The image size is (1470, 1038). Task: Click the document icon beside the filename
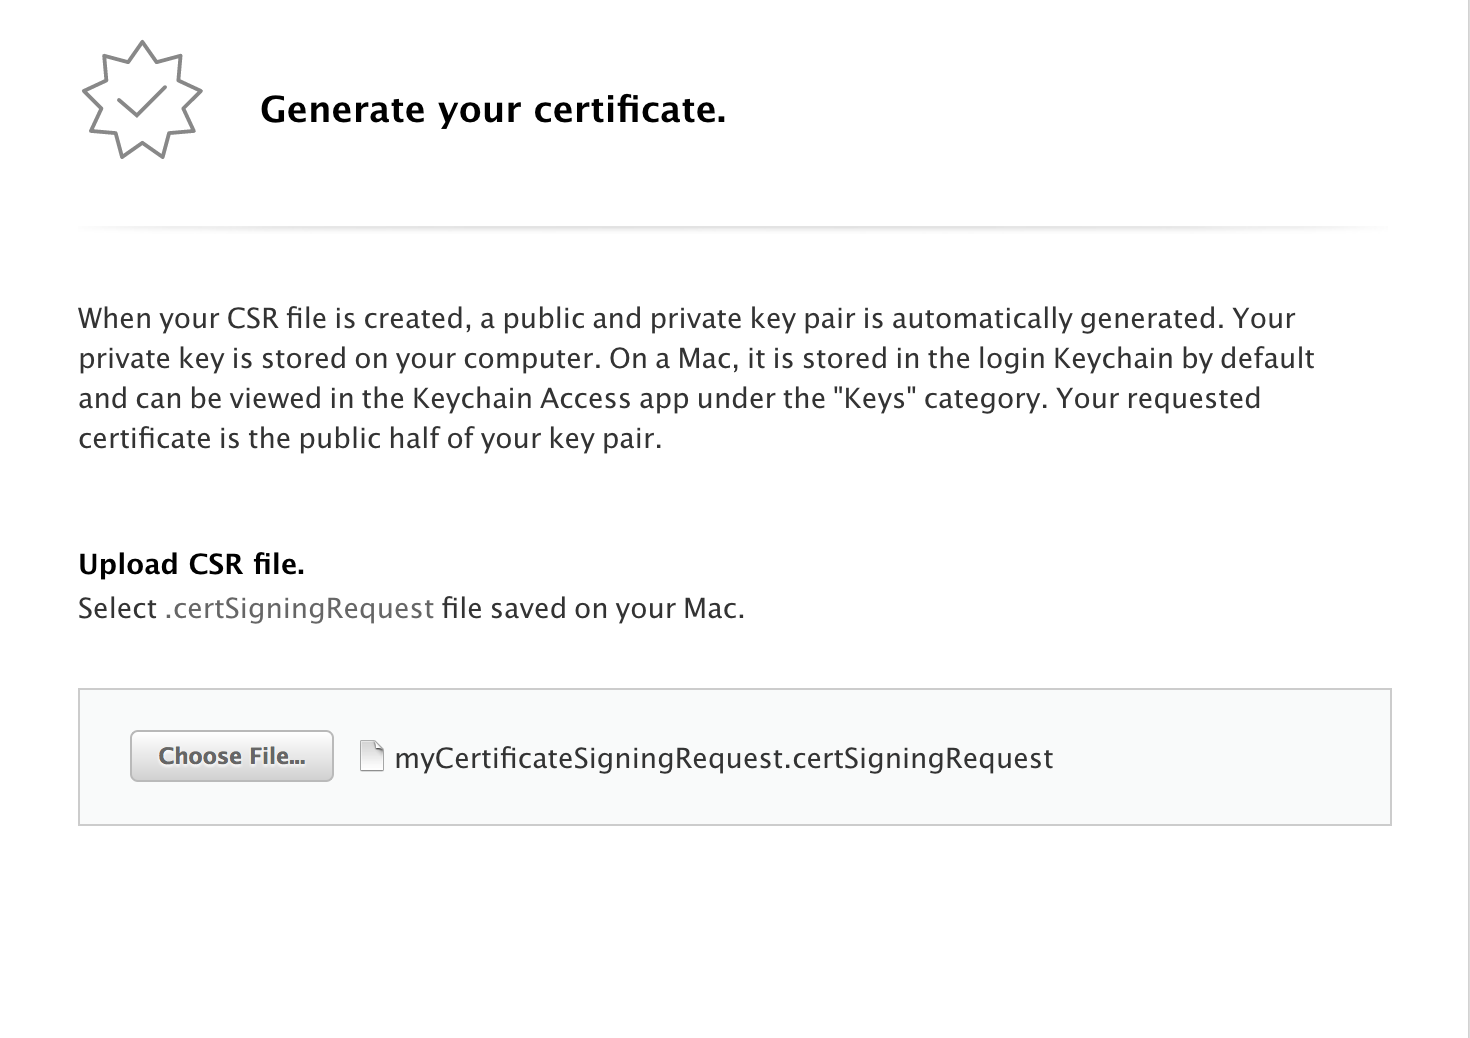(x=372, y=757)
